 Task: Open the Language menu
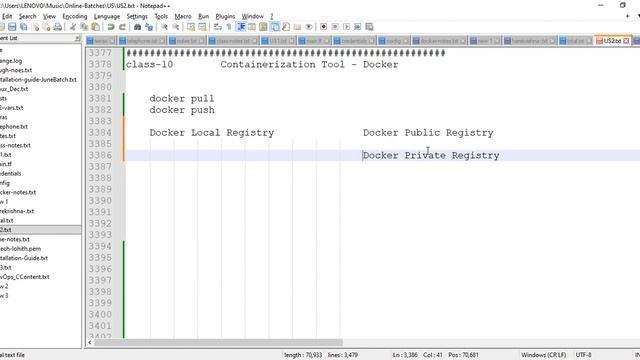pos(107,16)
